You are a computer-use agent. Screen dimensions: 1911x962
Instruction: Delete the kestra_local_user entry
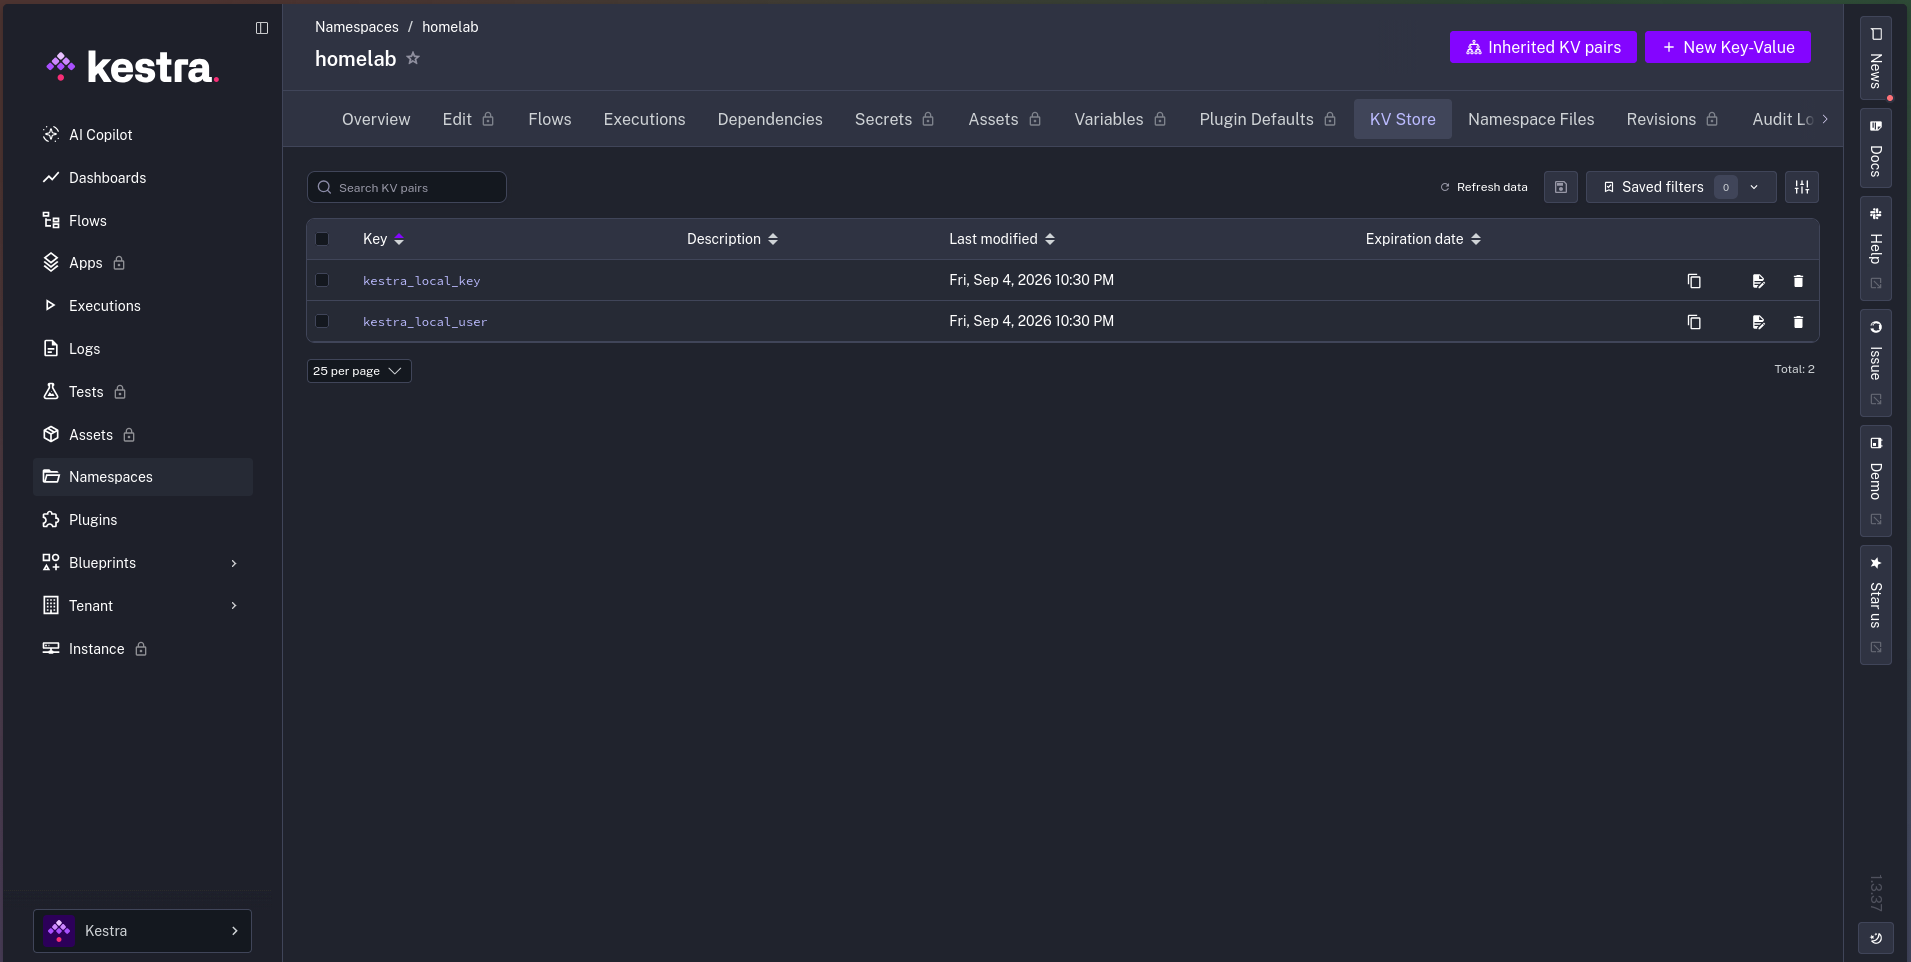[1798, 322]
